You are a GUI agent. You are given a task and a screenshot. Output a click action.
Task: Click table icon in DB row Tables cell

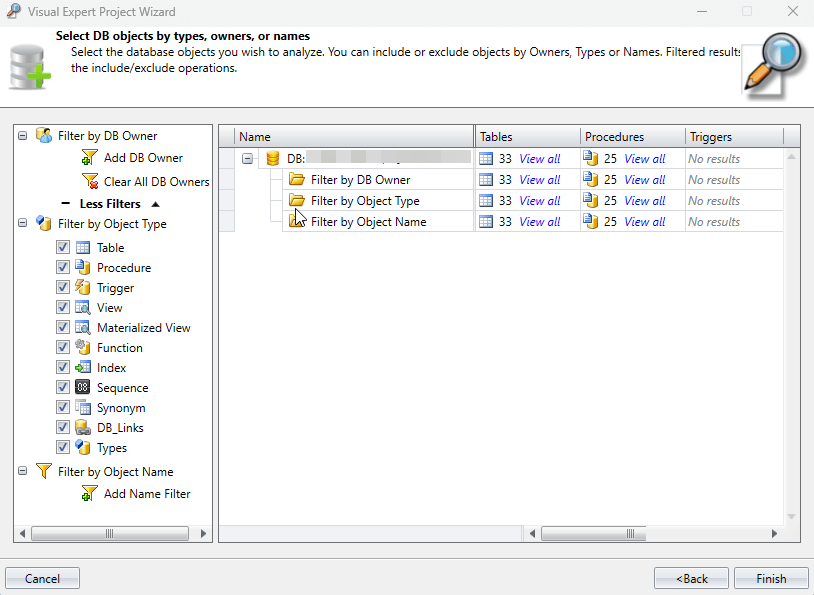point(486,158)
